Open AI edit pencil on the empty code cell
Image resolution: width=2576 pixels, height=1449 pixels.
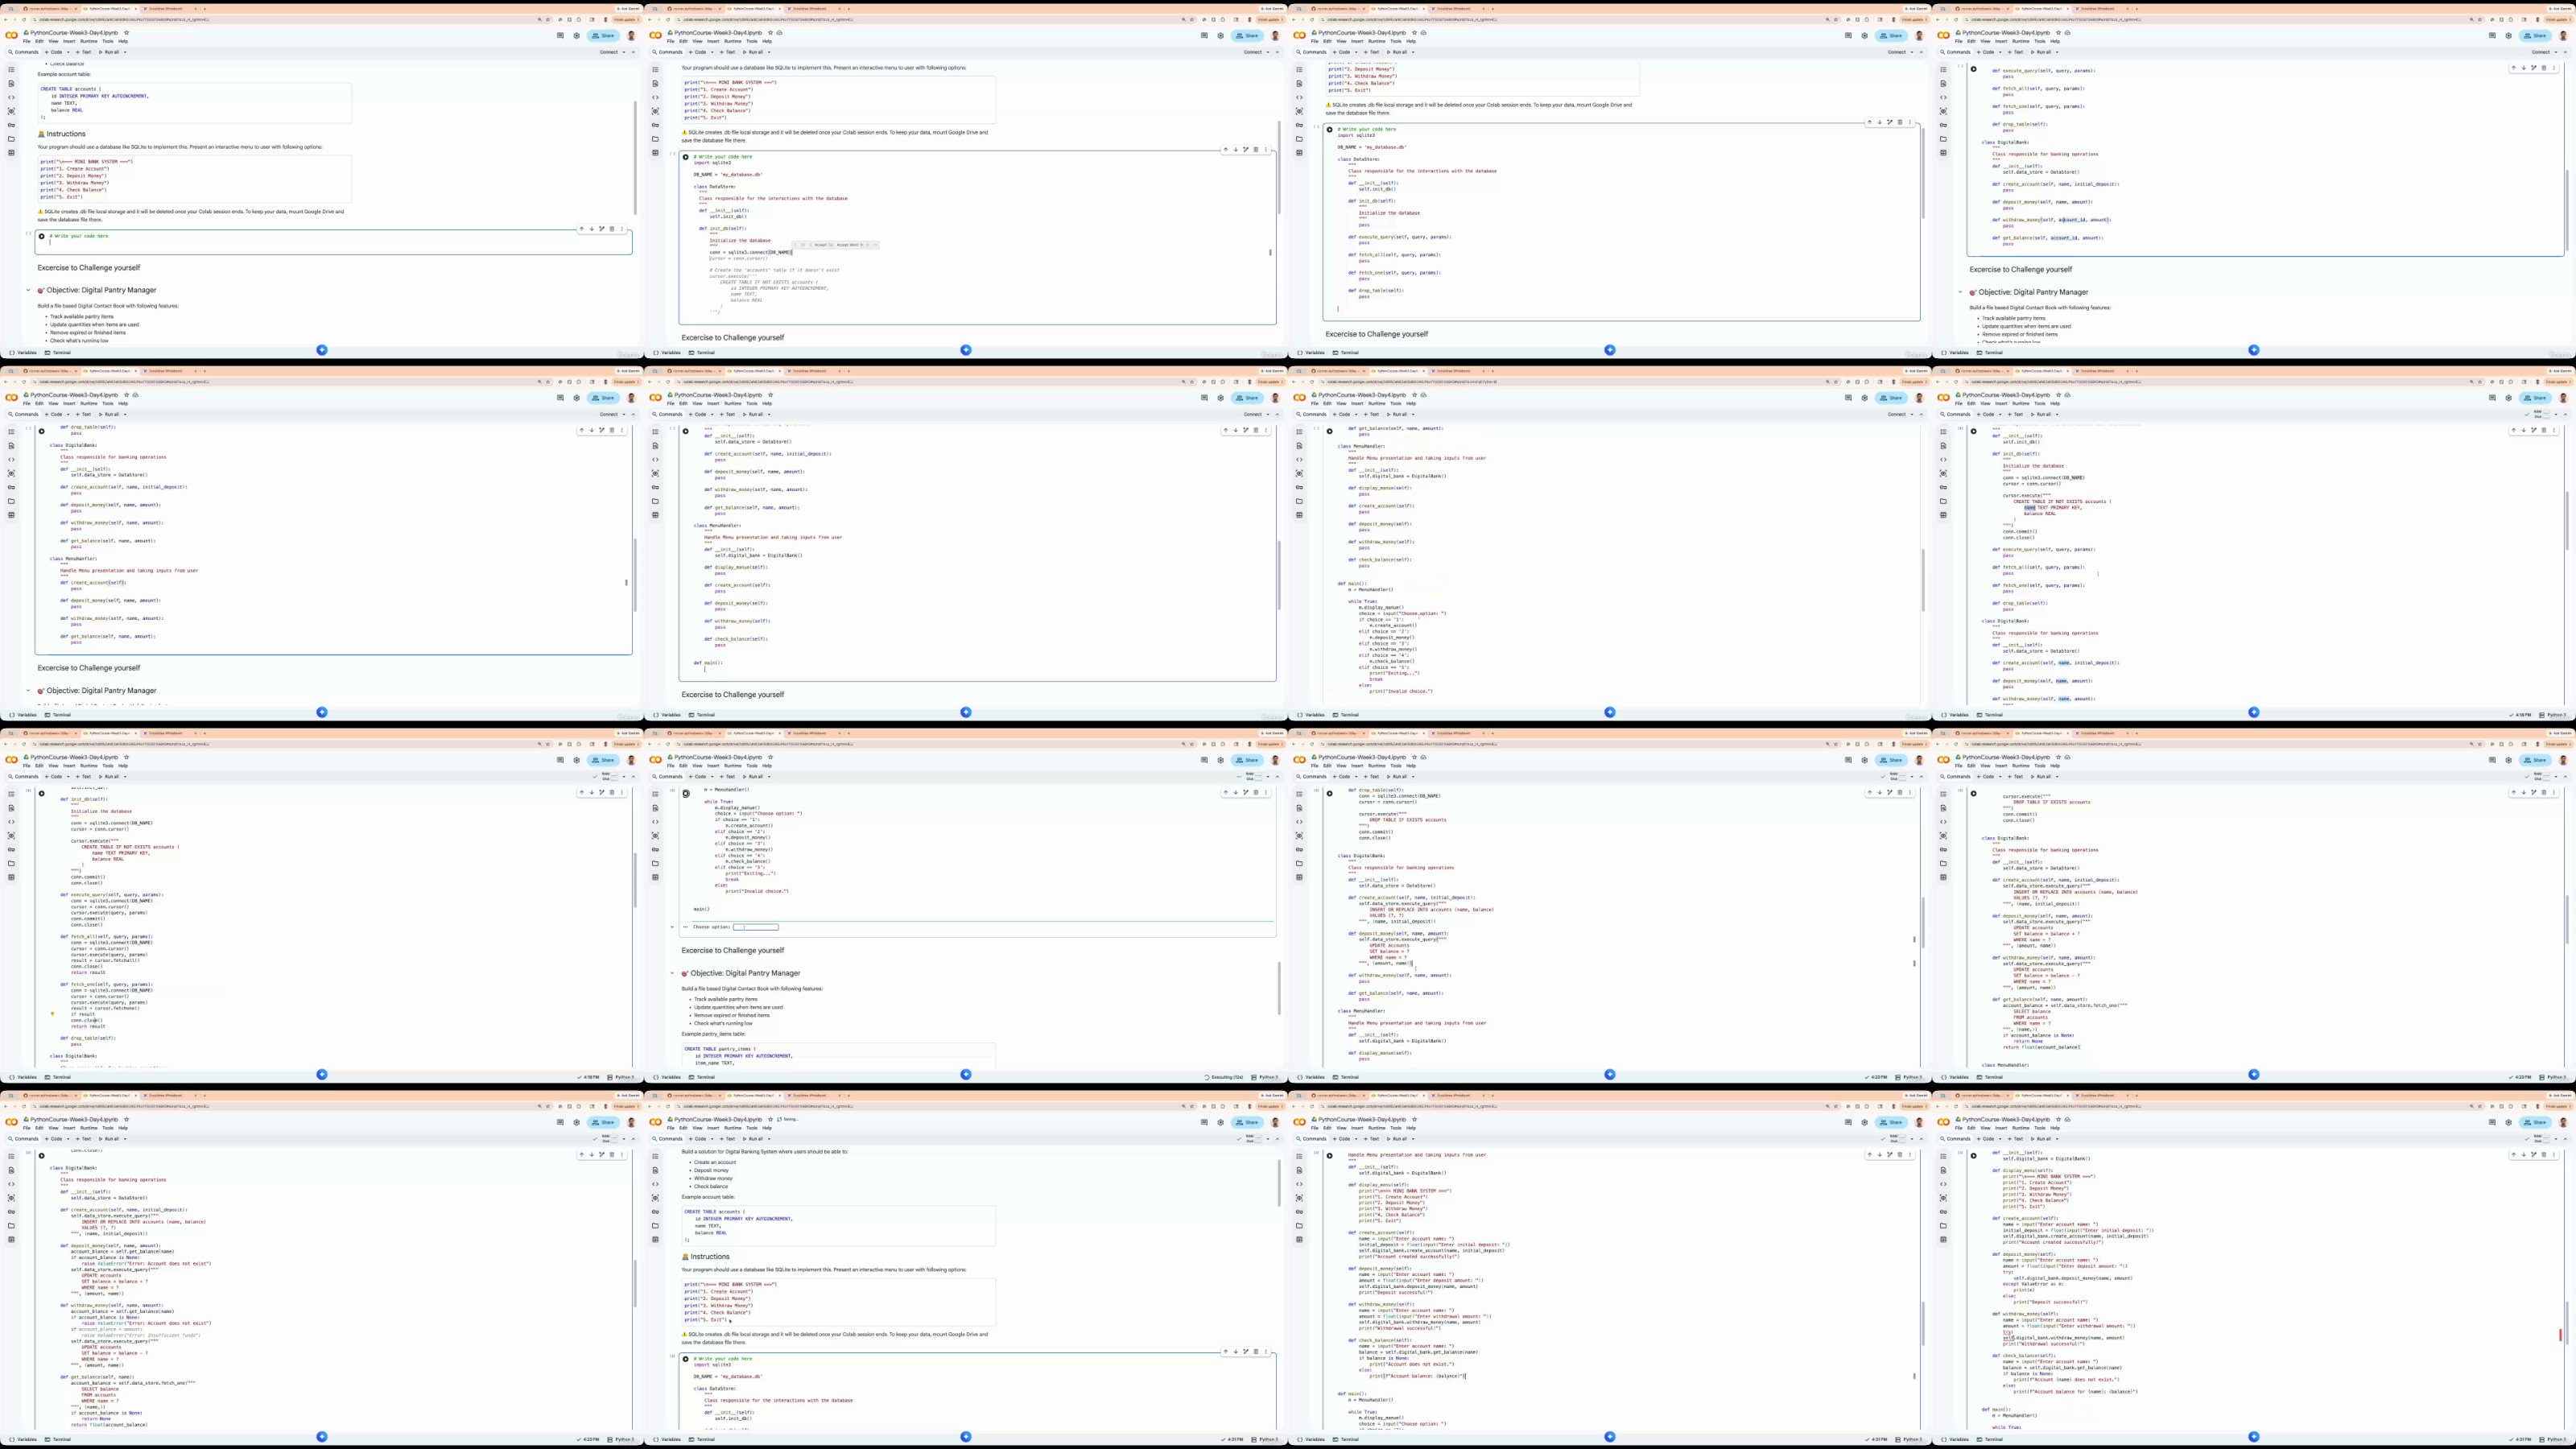pos(601,229)
